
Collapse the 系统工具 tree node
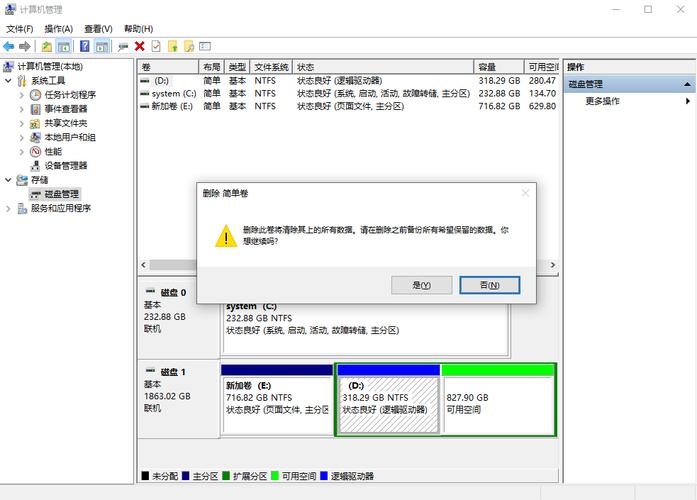pyautogui.click(x=8, y=80)
